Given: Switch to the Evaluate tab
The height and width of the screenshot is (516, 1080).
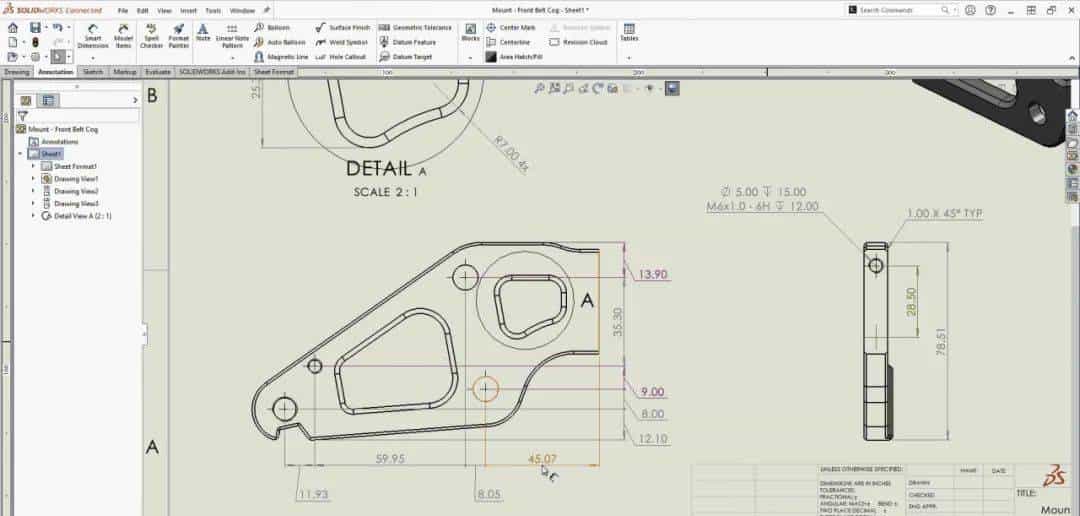Looking at the screenshot, I should click(x=158, y=72).
